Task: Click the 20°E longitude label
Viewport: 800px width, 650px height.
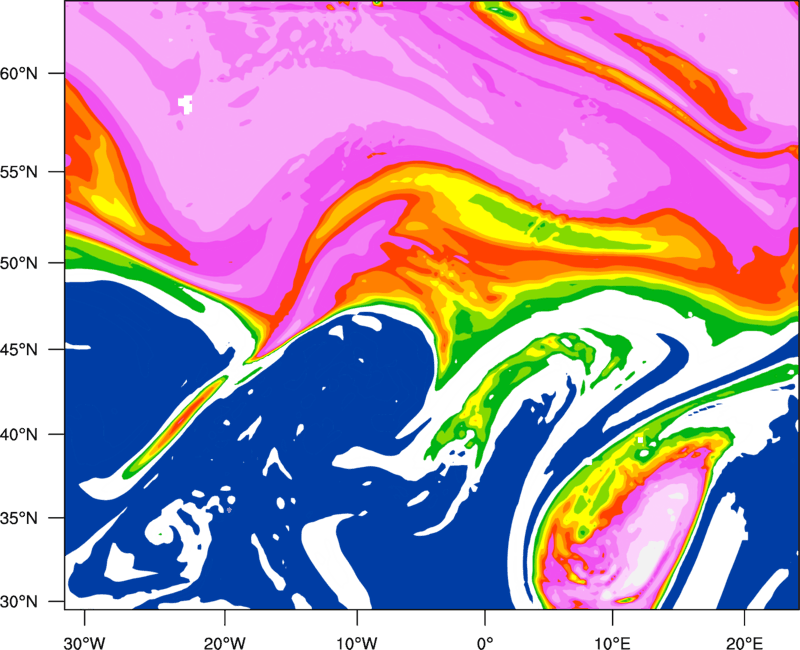Action: pyautogui.click(x=744, y=643)
